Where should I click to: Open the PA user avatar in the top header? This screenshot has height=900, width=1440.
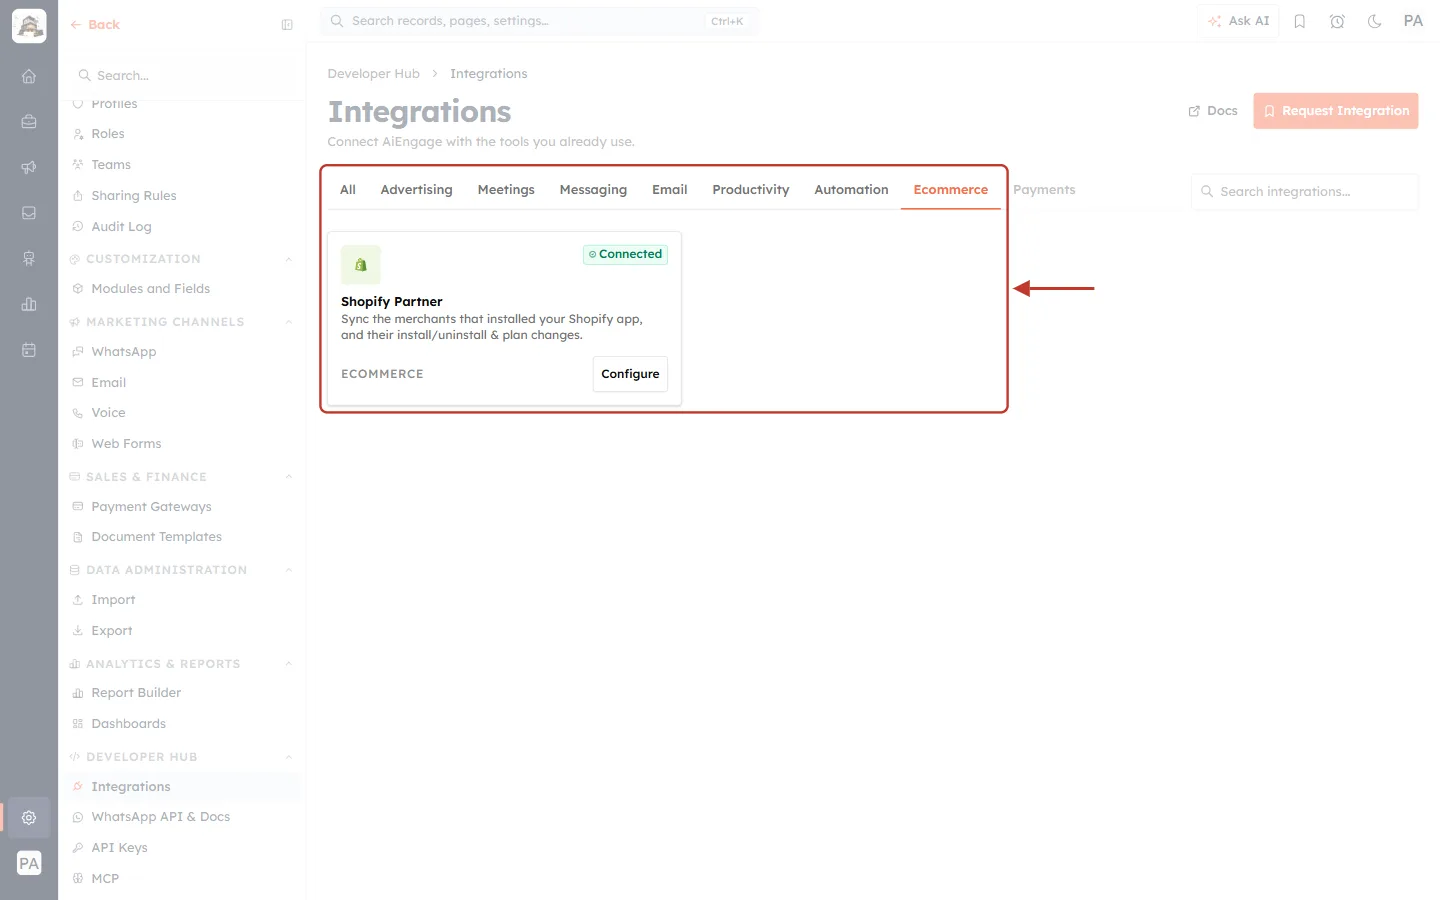(1413, 21)
